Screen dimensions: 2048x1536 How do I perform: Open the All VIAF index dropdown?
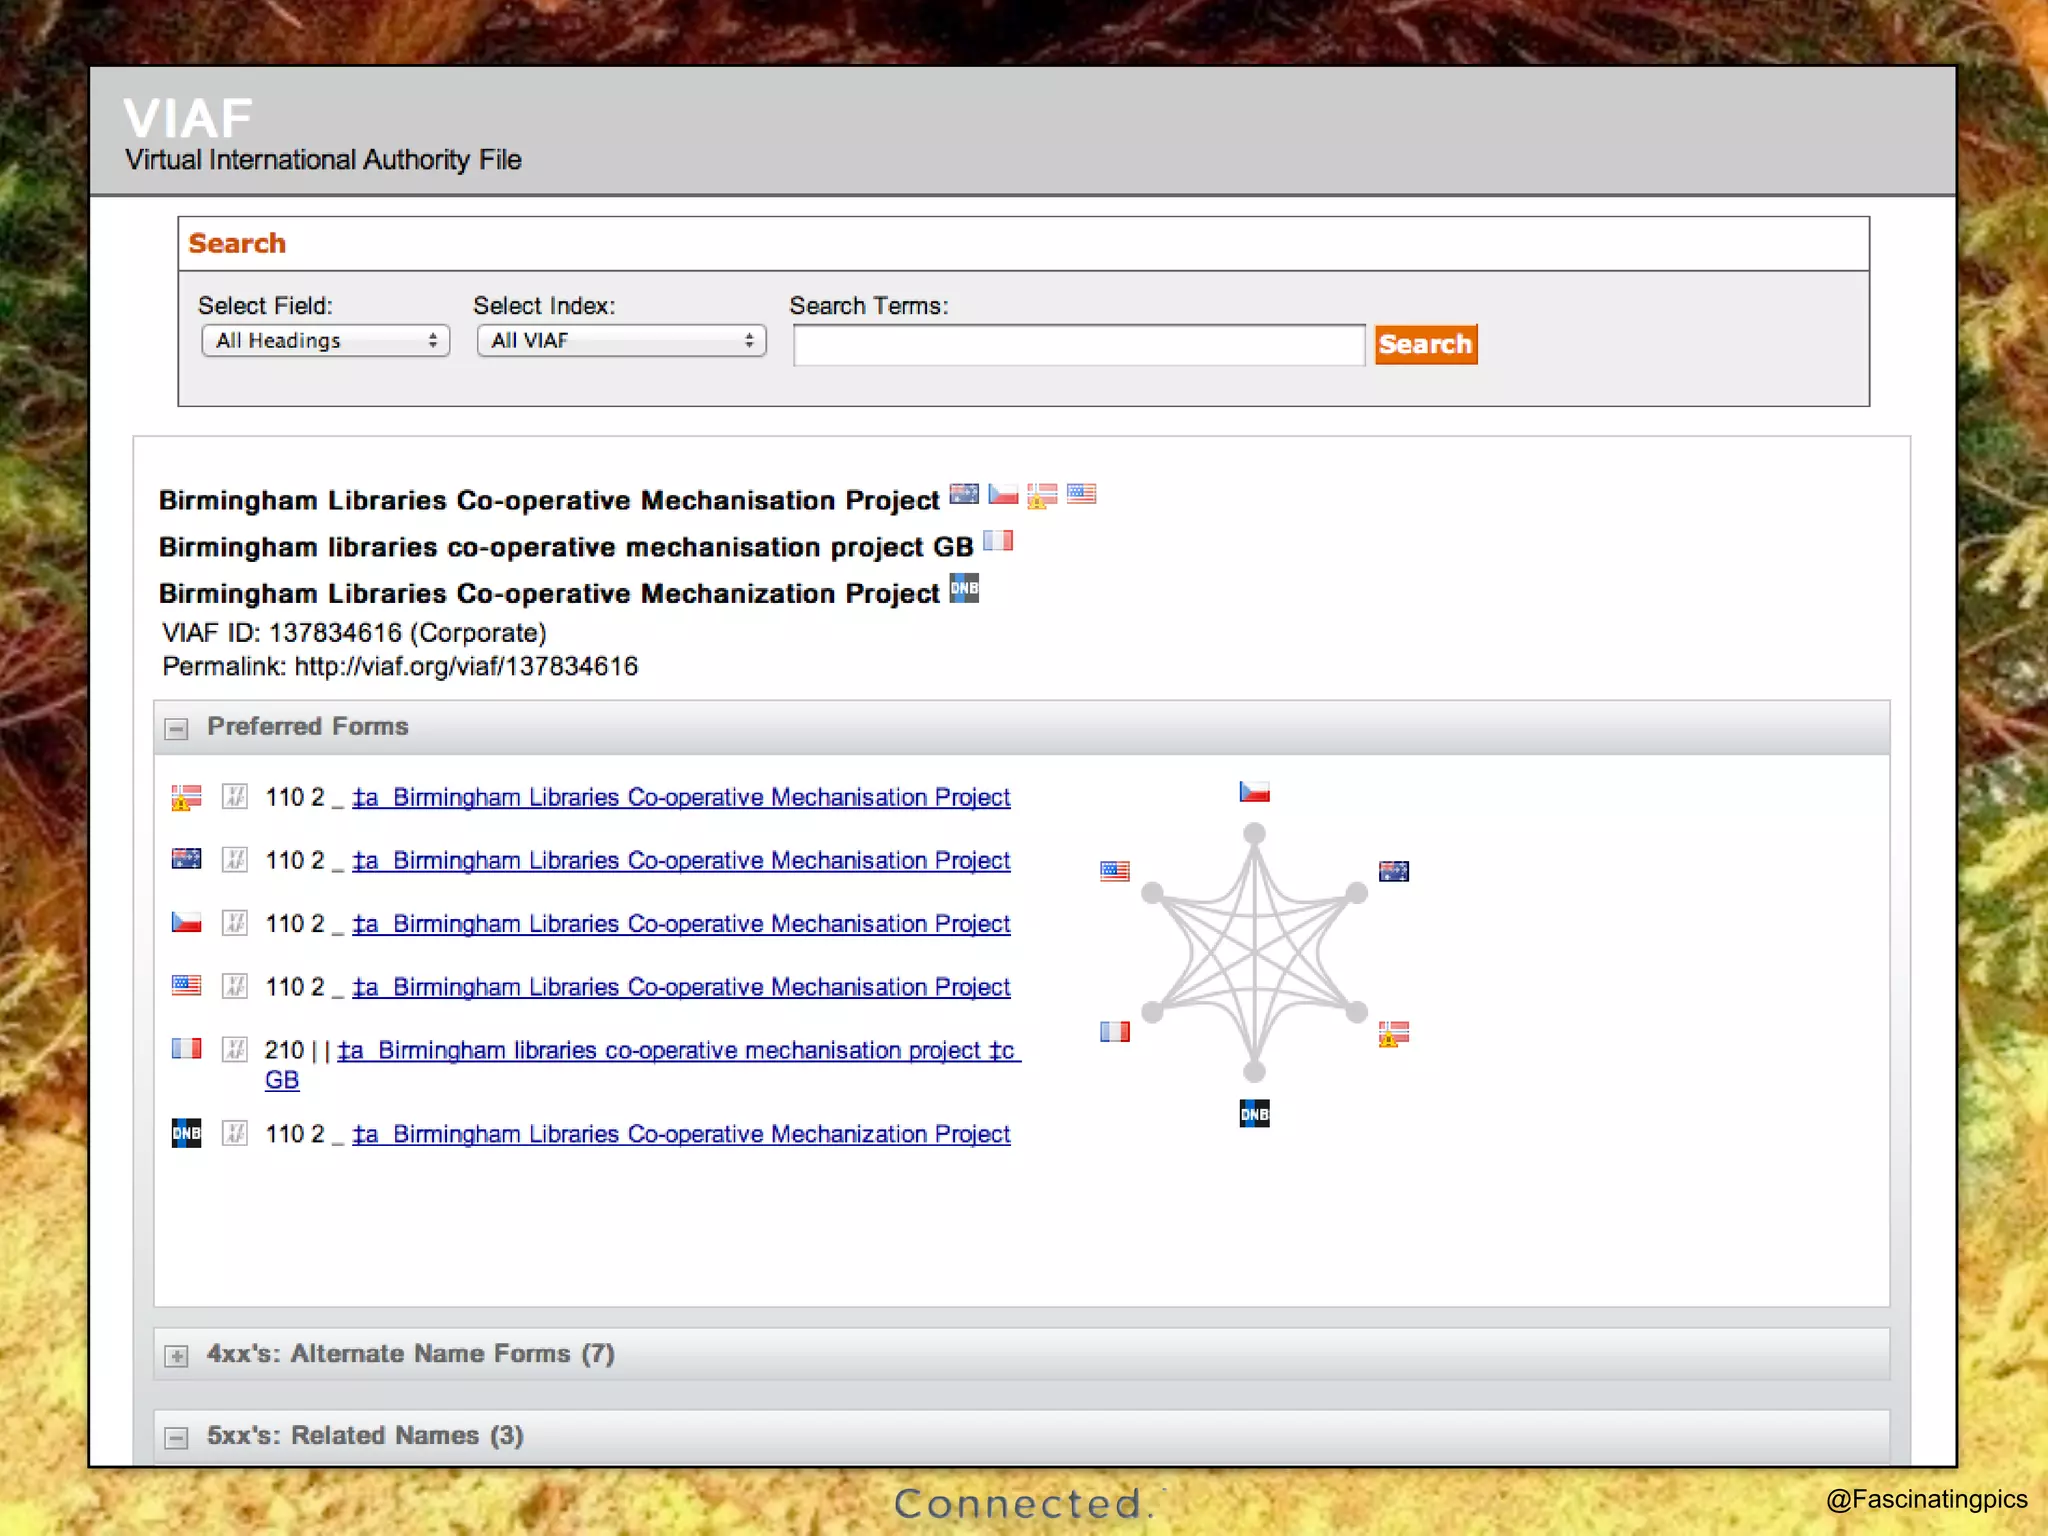[621, 341]
